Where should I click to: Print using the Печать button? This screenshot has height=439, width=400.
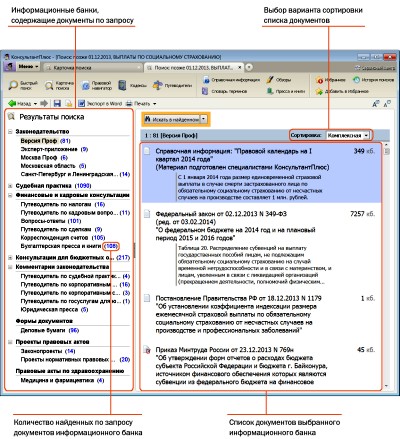tap(138, 103)
